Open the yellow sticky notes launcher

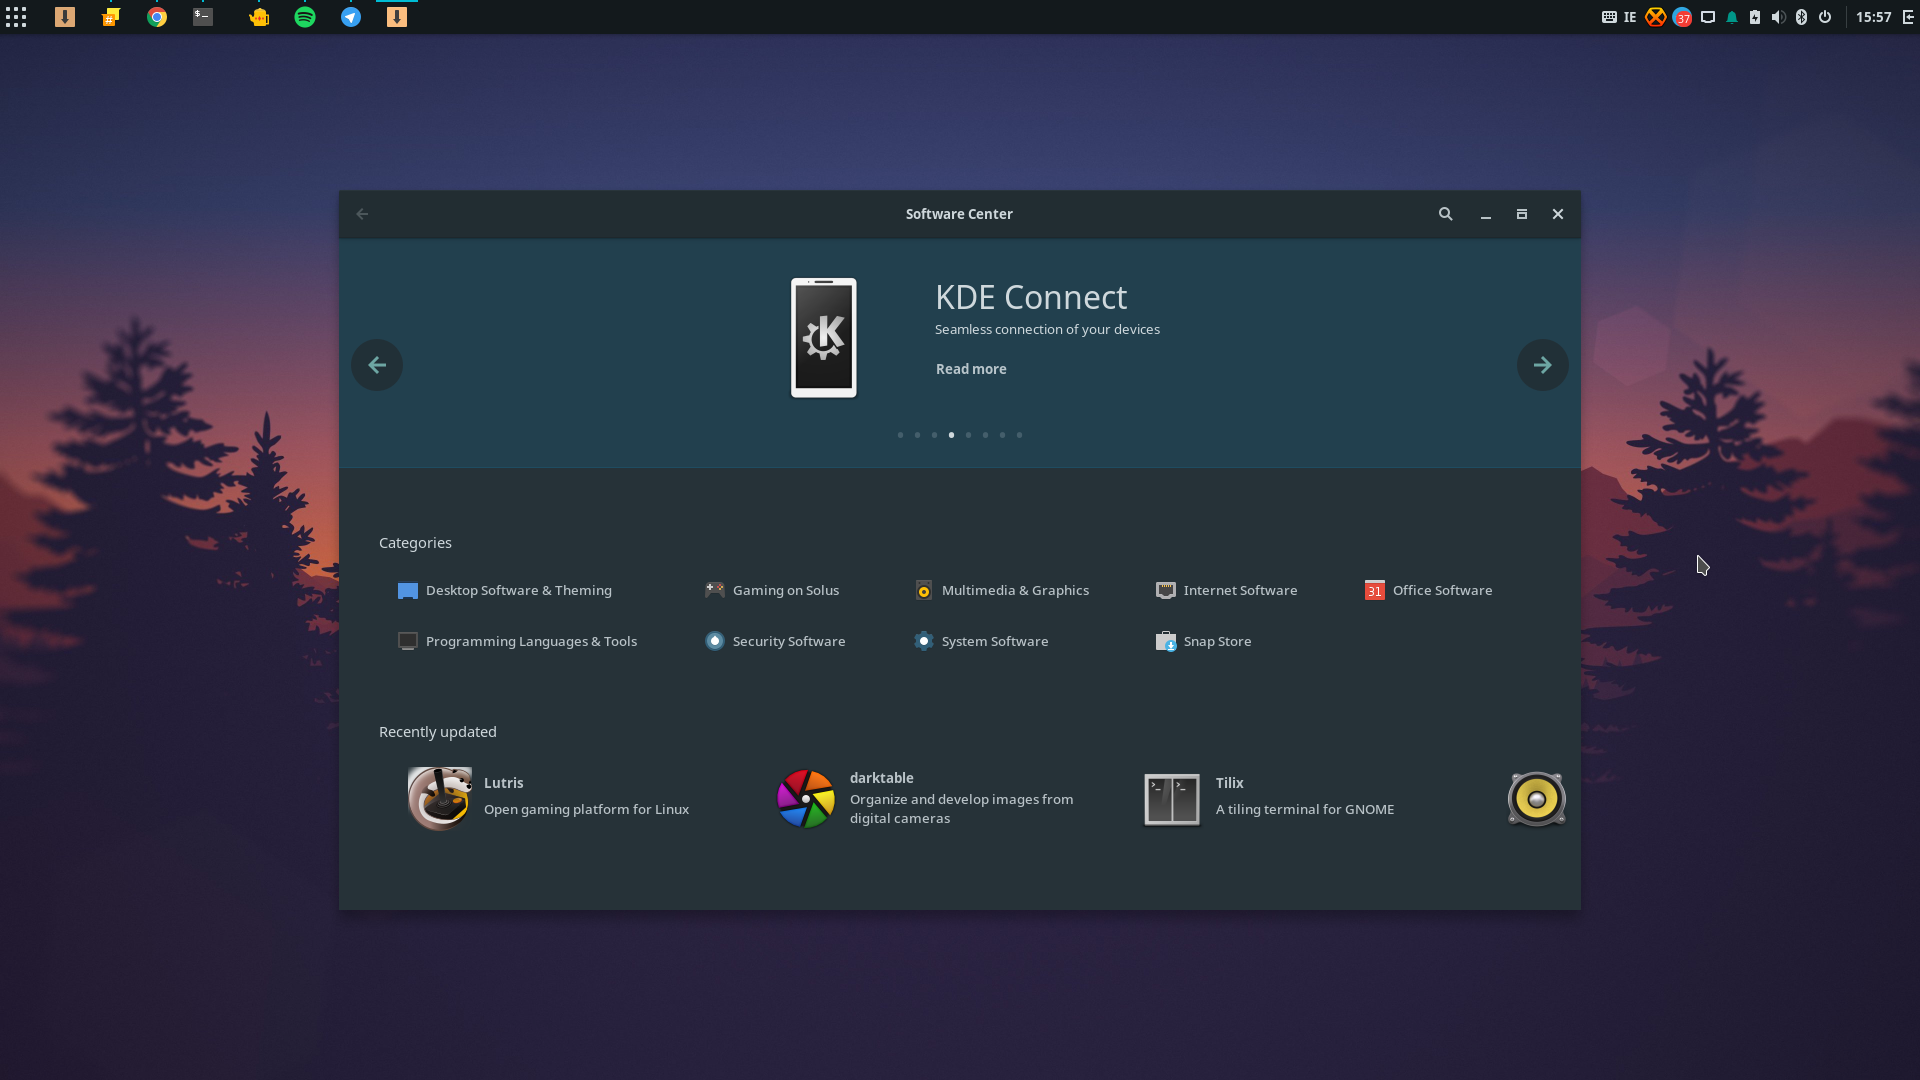(111, 17)
